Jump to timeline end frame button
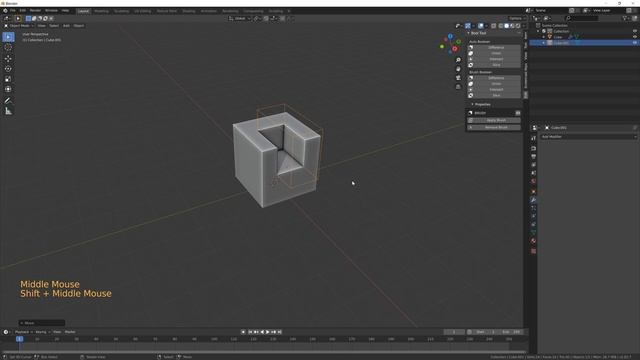640x360 pixels. click(x=280, y=332)
